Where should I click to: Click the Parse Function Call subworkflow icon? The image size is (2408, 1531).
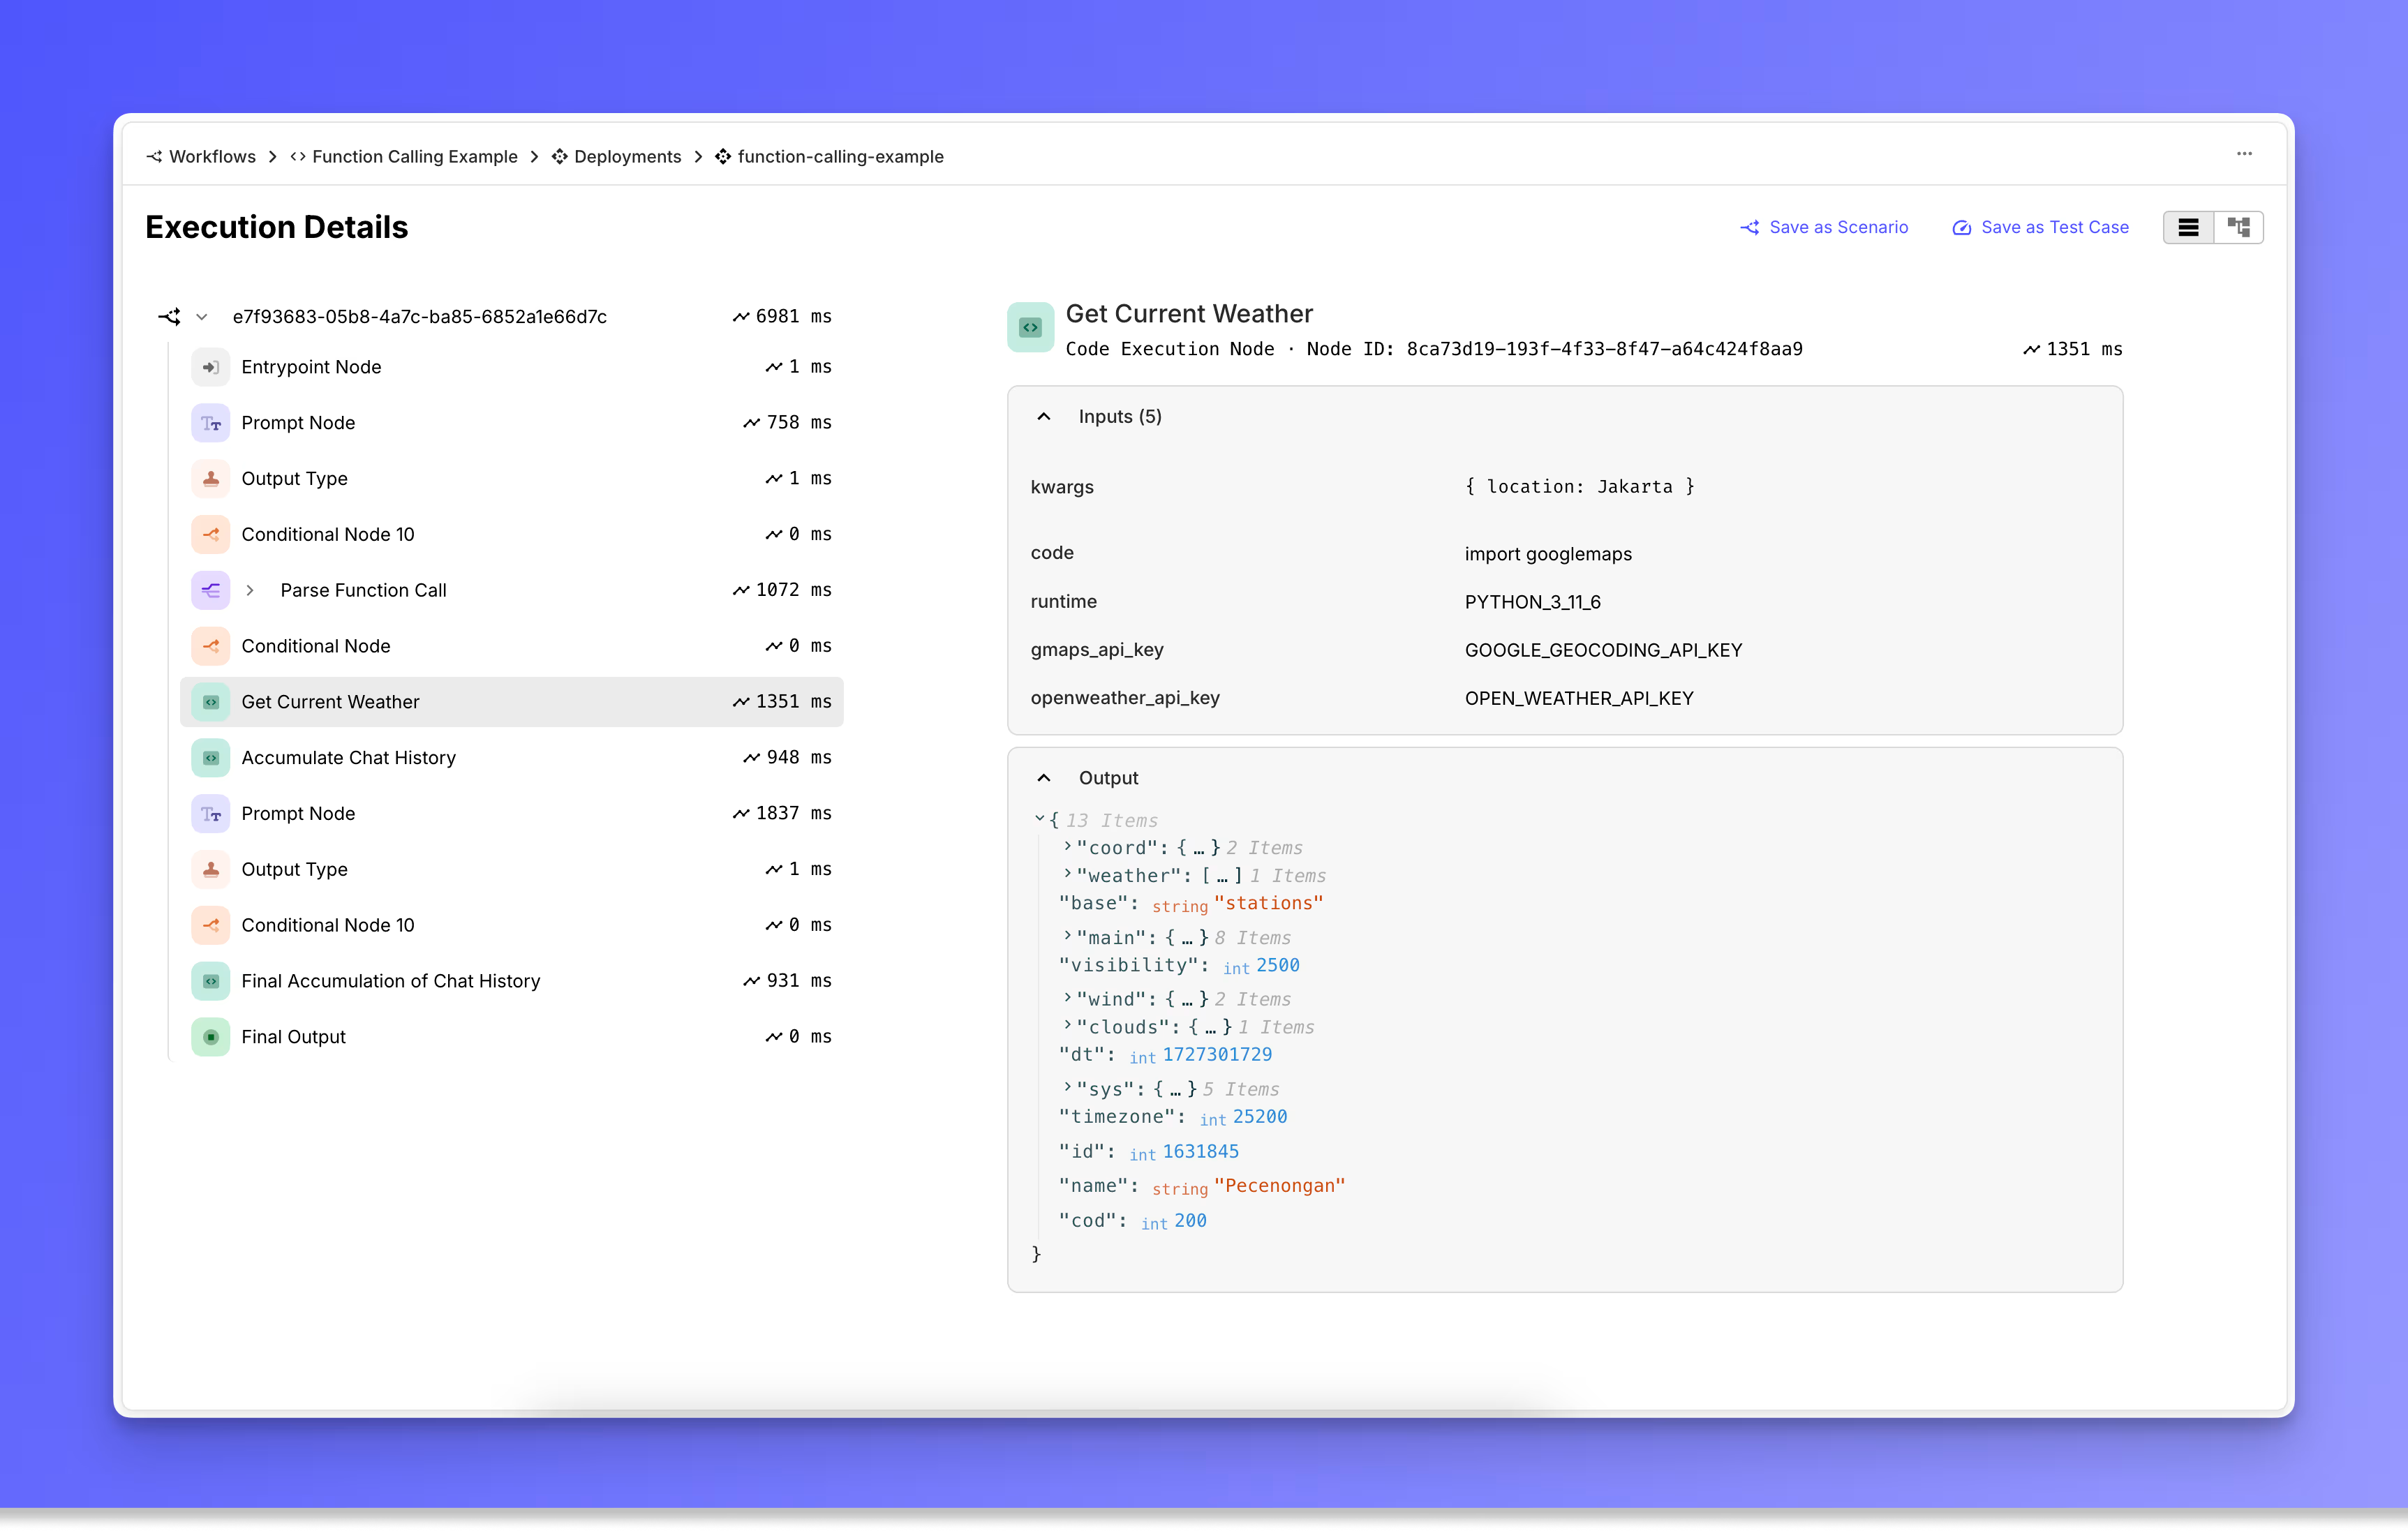coord(210,590)
